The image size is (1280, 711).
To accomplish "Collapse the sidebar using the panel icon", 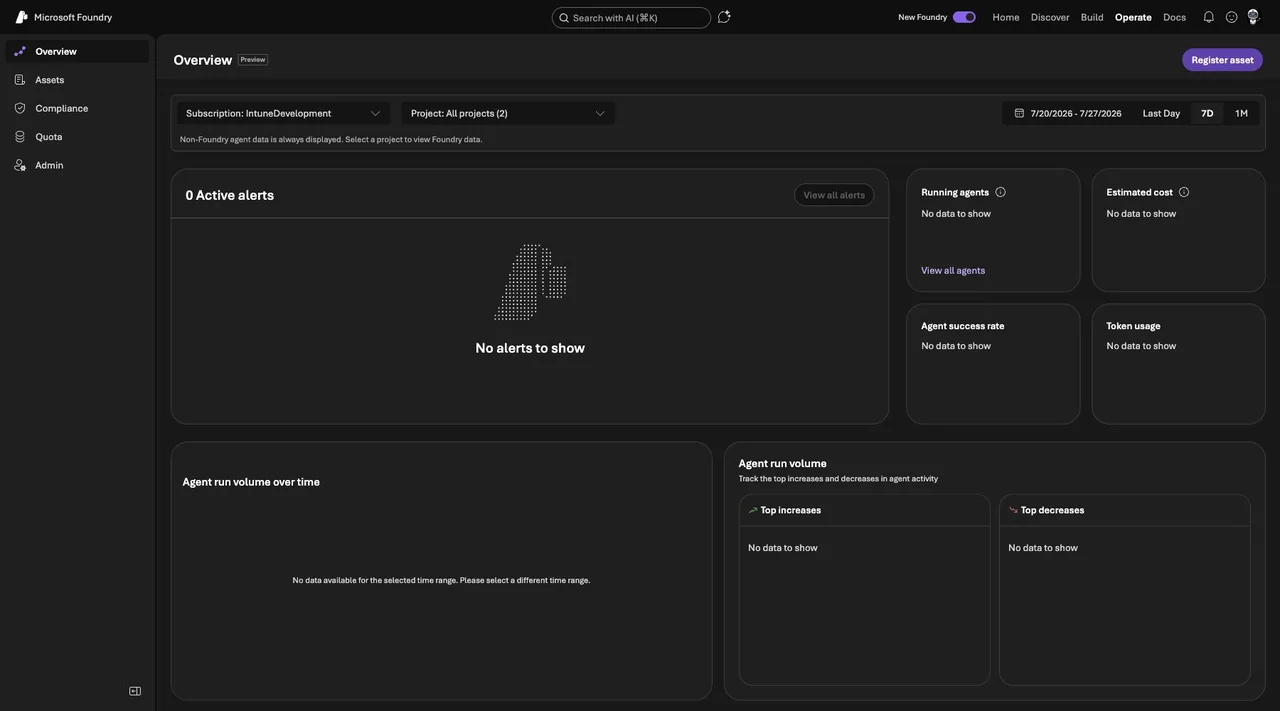I will click(x=135, y=691).
